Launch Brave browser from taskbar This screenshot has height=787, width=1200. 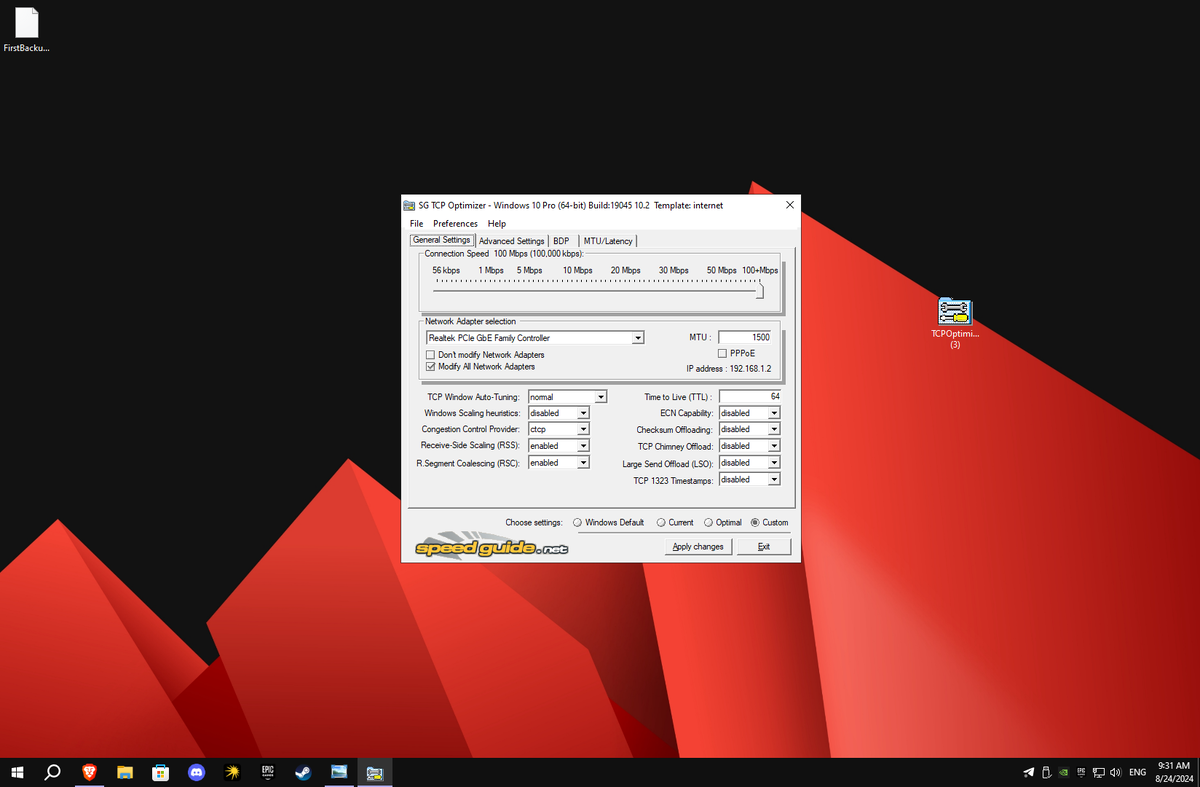point(90,772)
